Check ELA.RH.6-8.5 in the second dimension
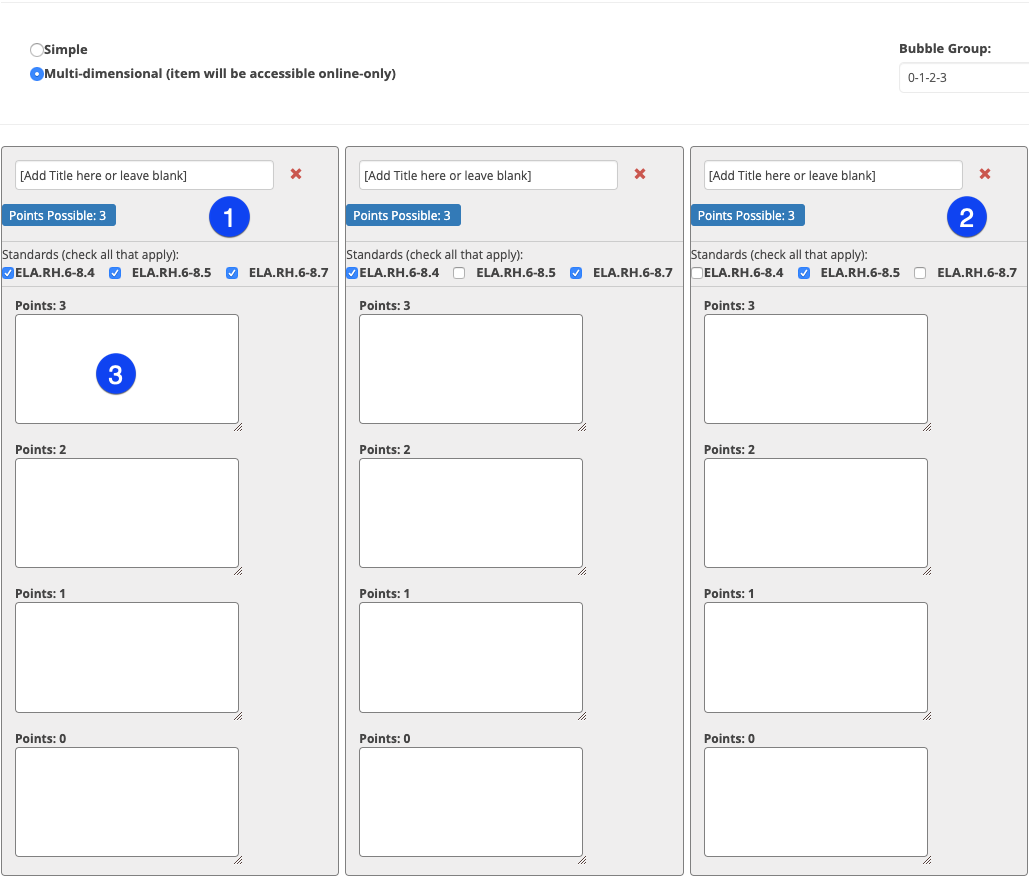Screen dimensions: 1029x876 tap(459, 273)
